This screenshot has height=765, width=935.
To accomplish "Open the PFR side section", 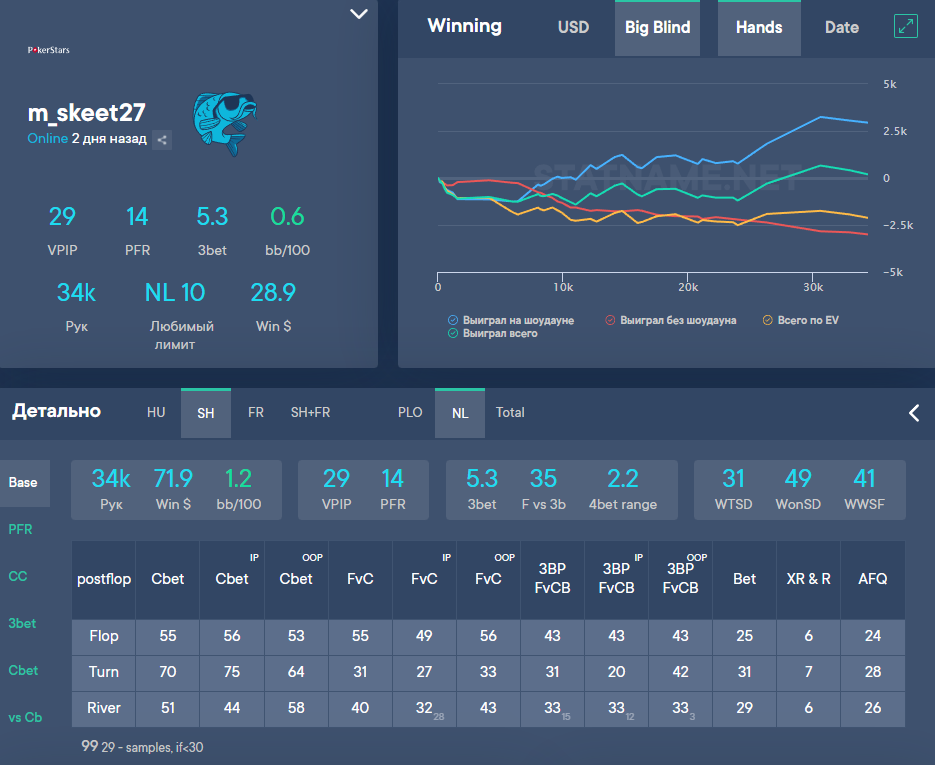I will pyautogui.click(x=21, y=529).
